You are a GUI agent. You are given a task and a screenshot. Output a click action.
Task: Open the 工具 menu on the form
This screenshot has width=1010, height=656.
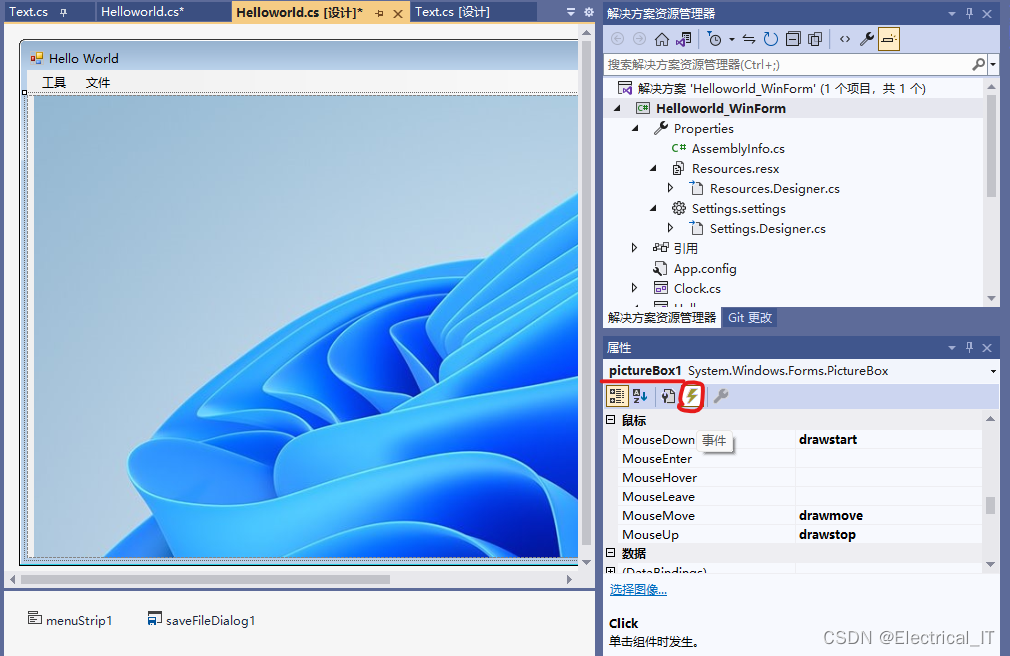pos(54,82)
